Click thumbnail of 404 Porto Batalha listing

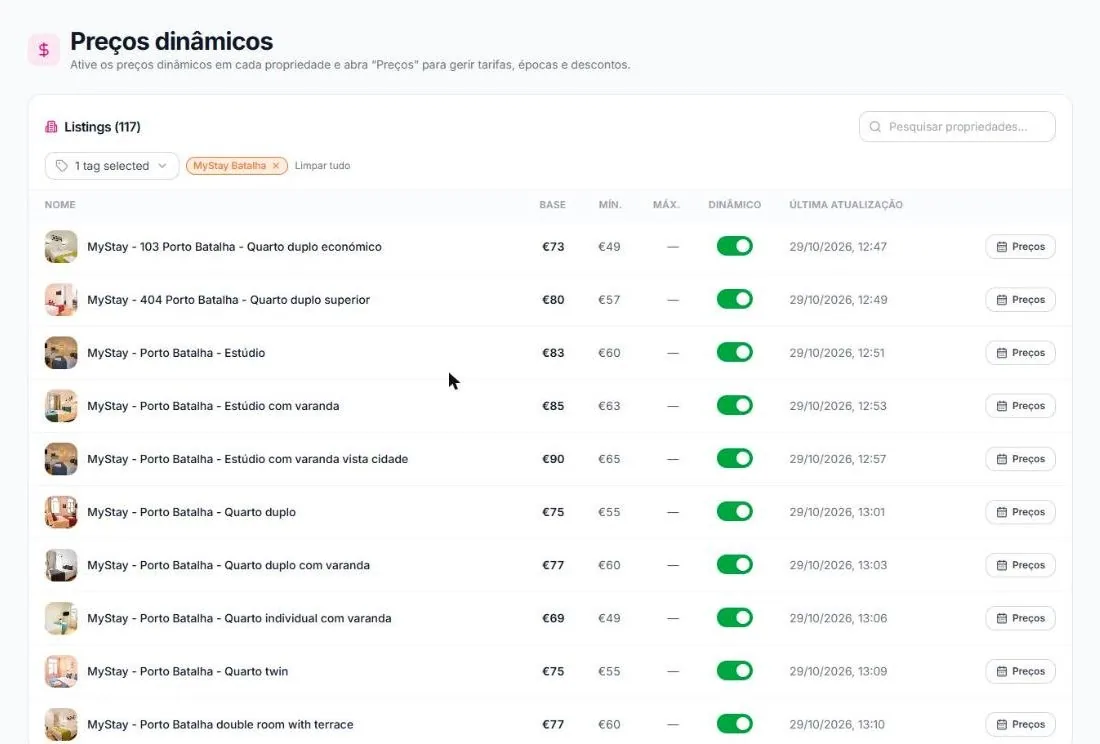pyautogui.click(x=61, y=299)
